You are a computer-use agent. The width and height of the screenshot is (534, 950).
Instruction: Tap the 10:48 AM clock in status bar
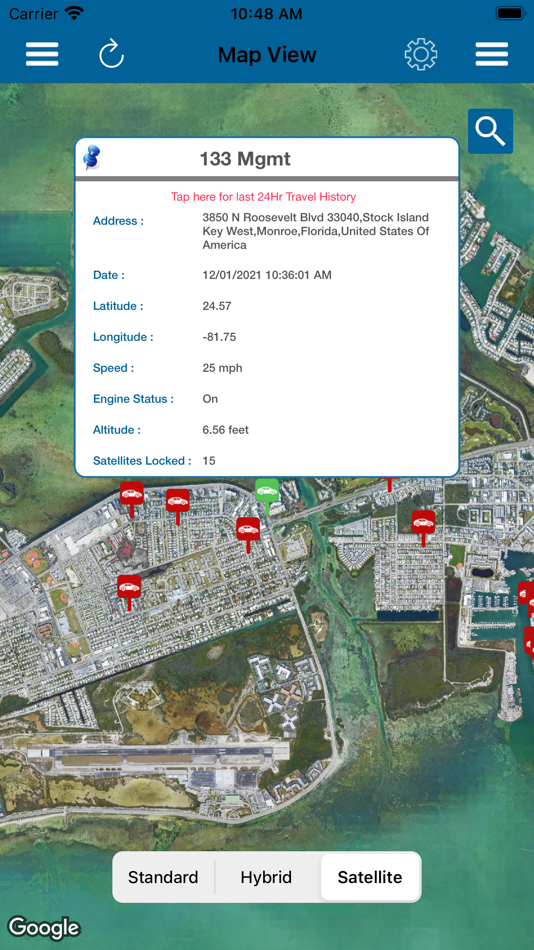(x=266, y=13)
